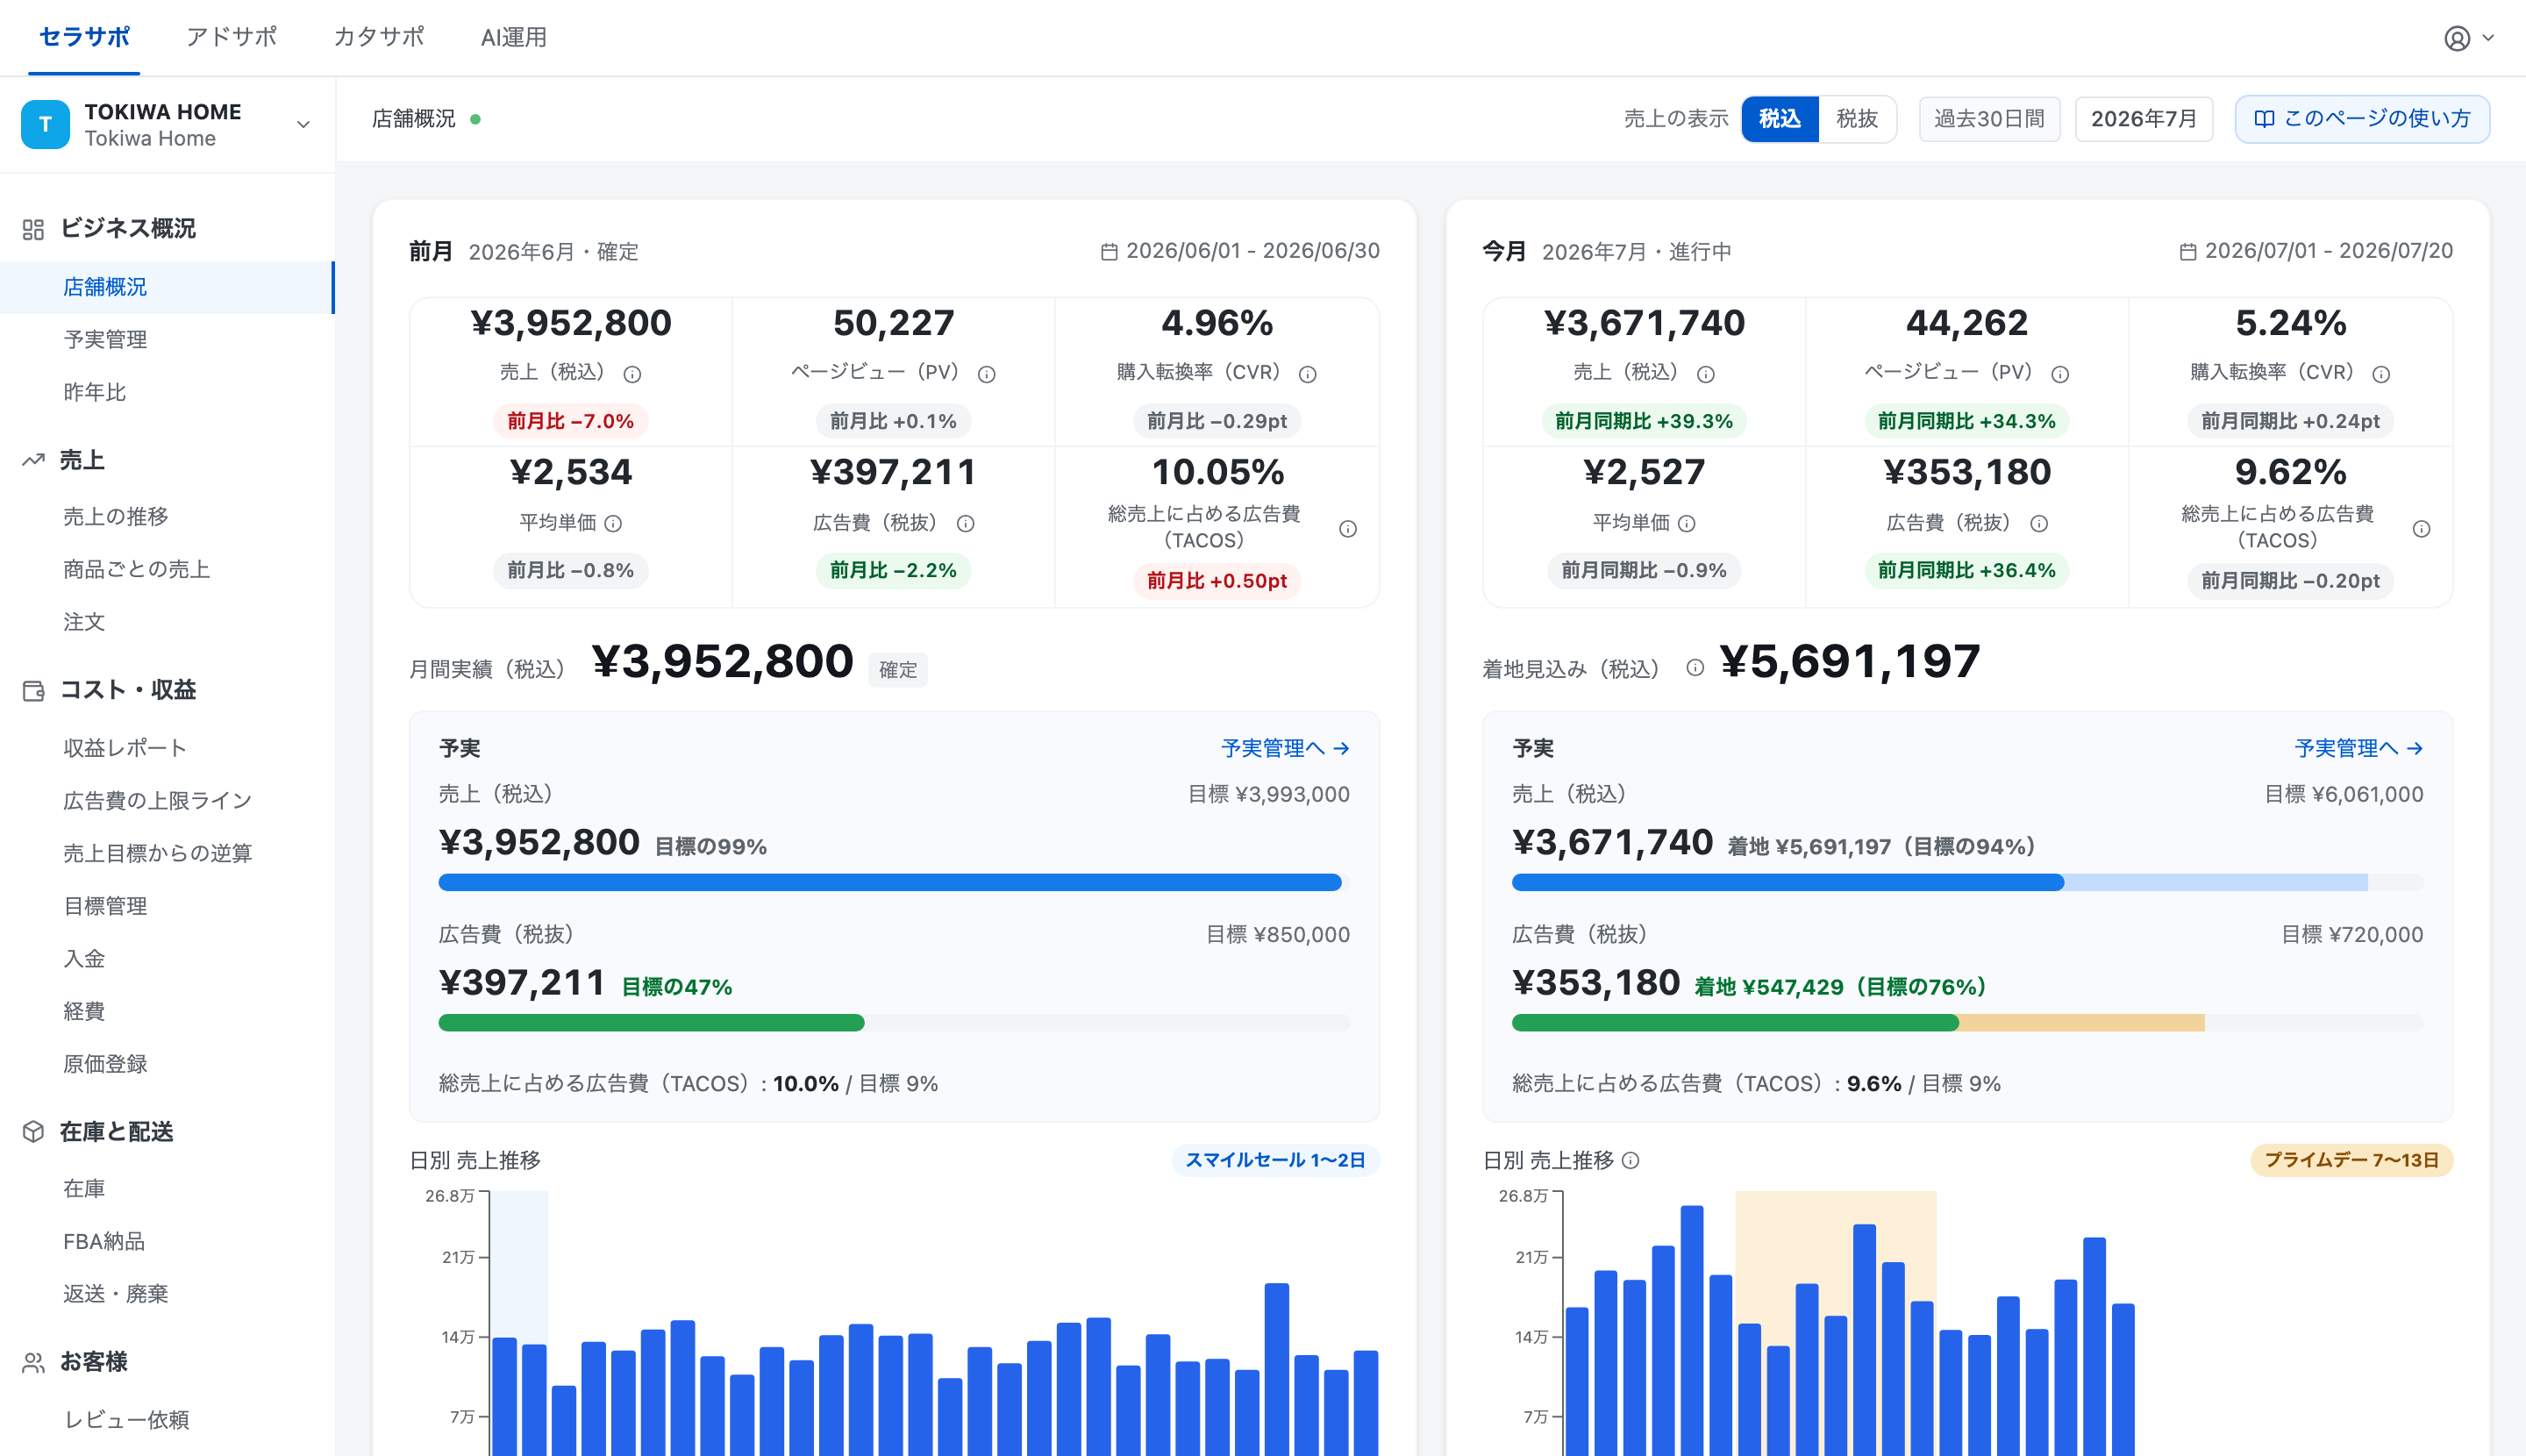Click calendar icon for 2026/07/01 date range
The width and height of the screenshot is (2526, 1456).
tap(2188, 252)
